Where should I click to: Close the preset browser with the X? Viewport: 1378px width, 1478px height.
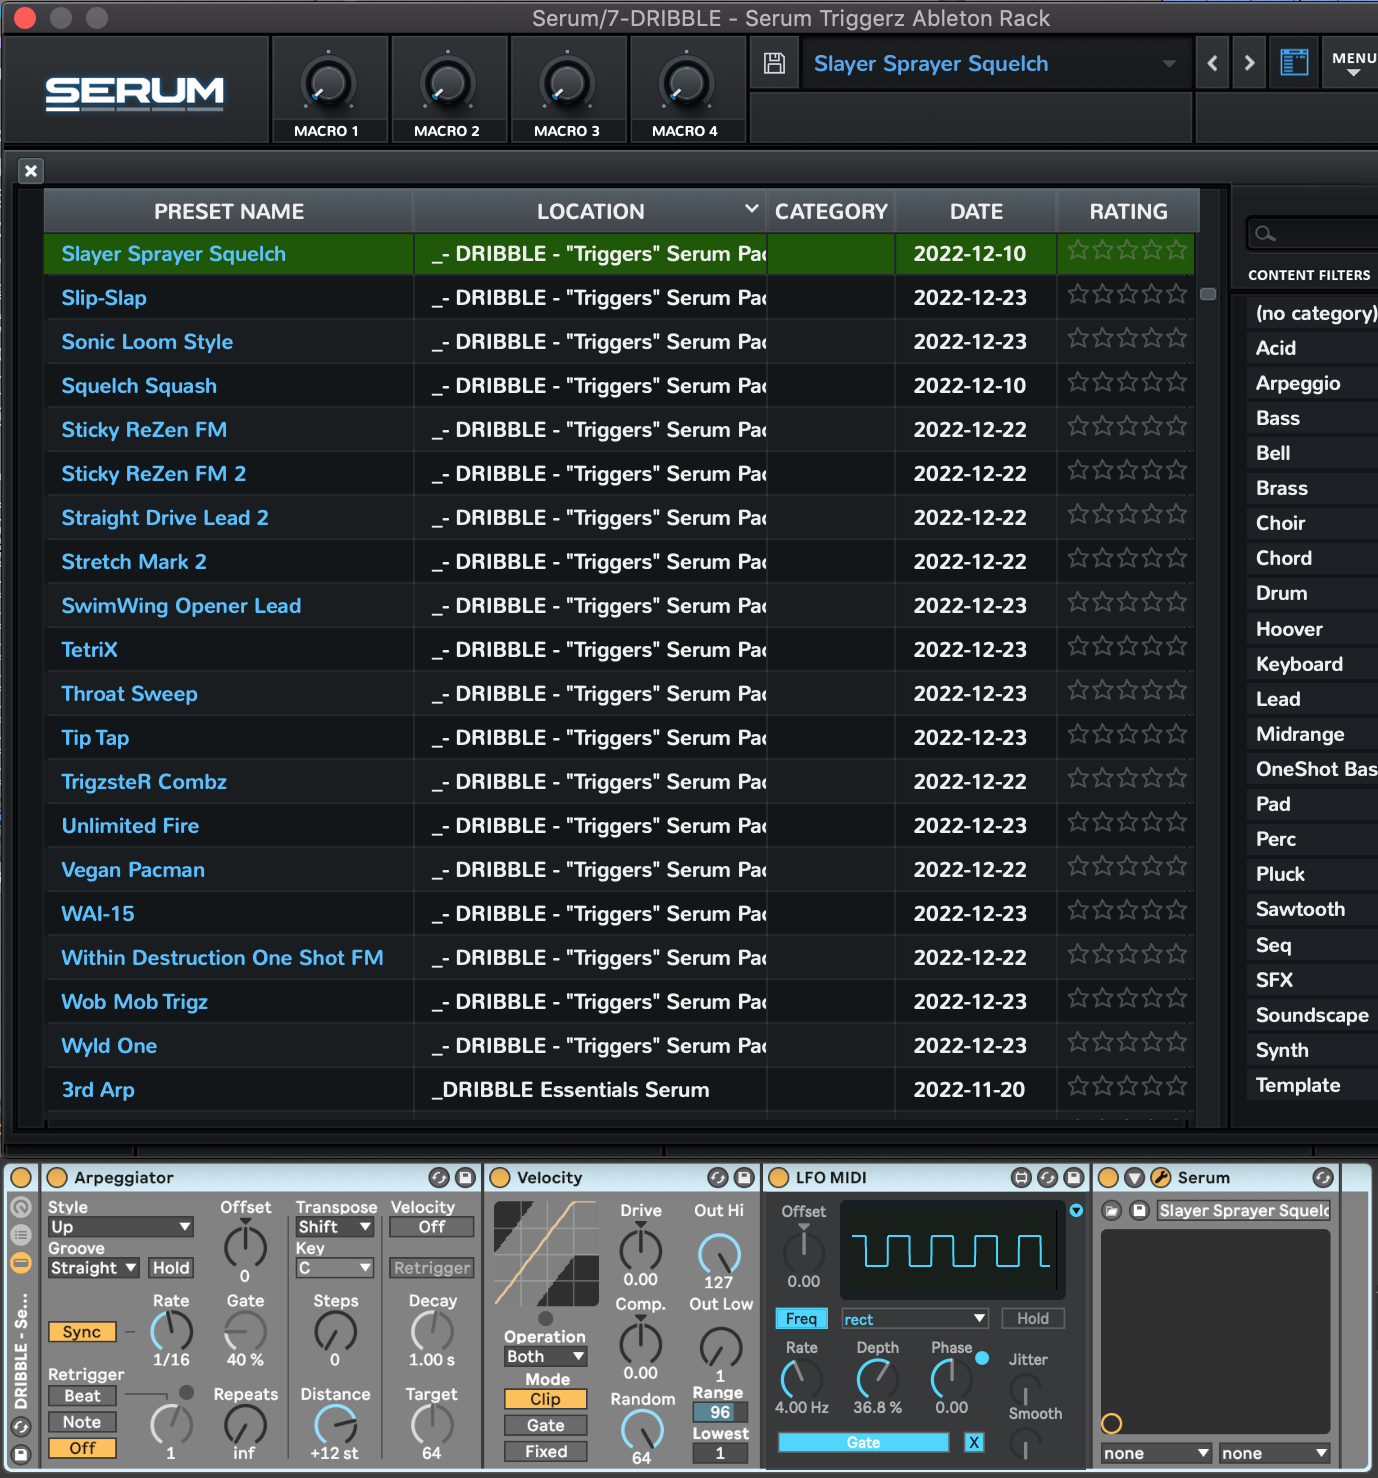[31, 171]
